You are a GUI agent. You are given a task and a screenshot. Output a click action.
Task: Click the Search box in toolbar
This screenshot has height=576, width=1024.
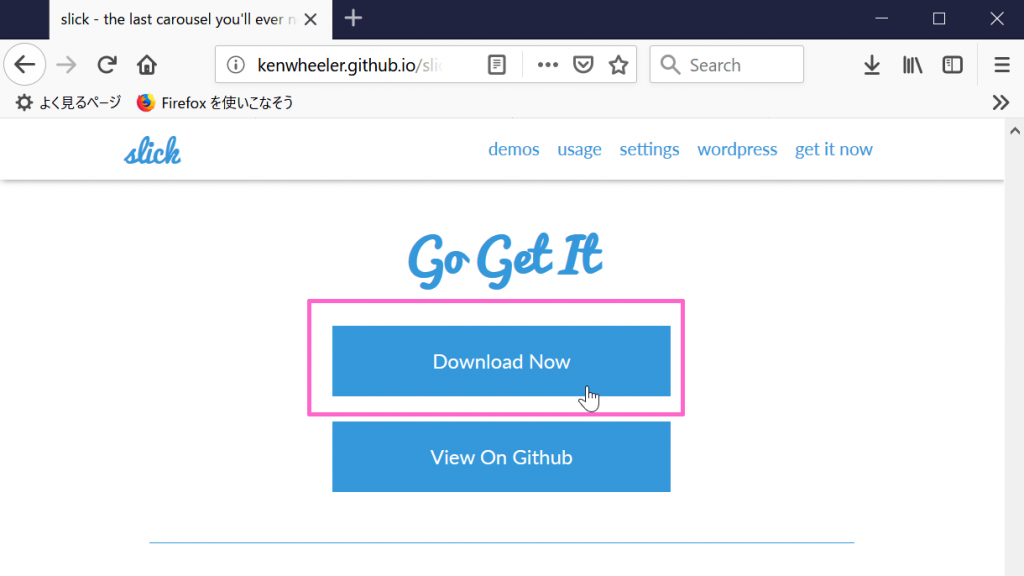pos(726,65)
